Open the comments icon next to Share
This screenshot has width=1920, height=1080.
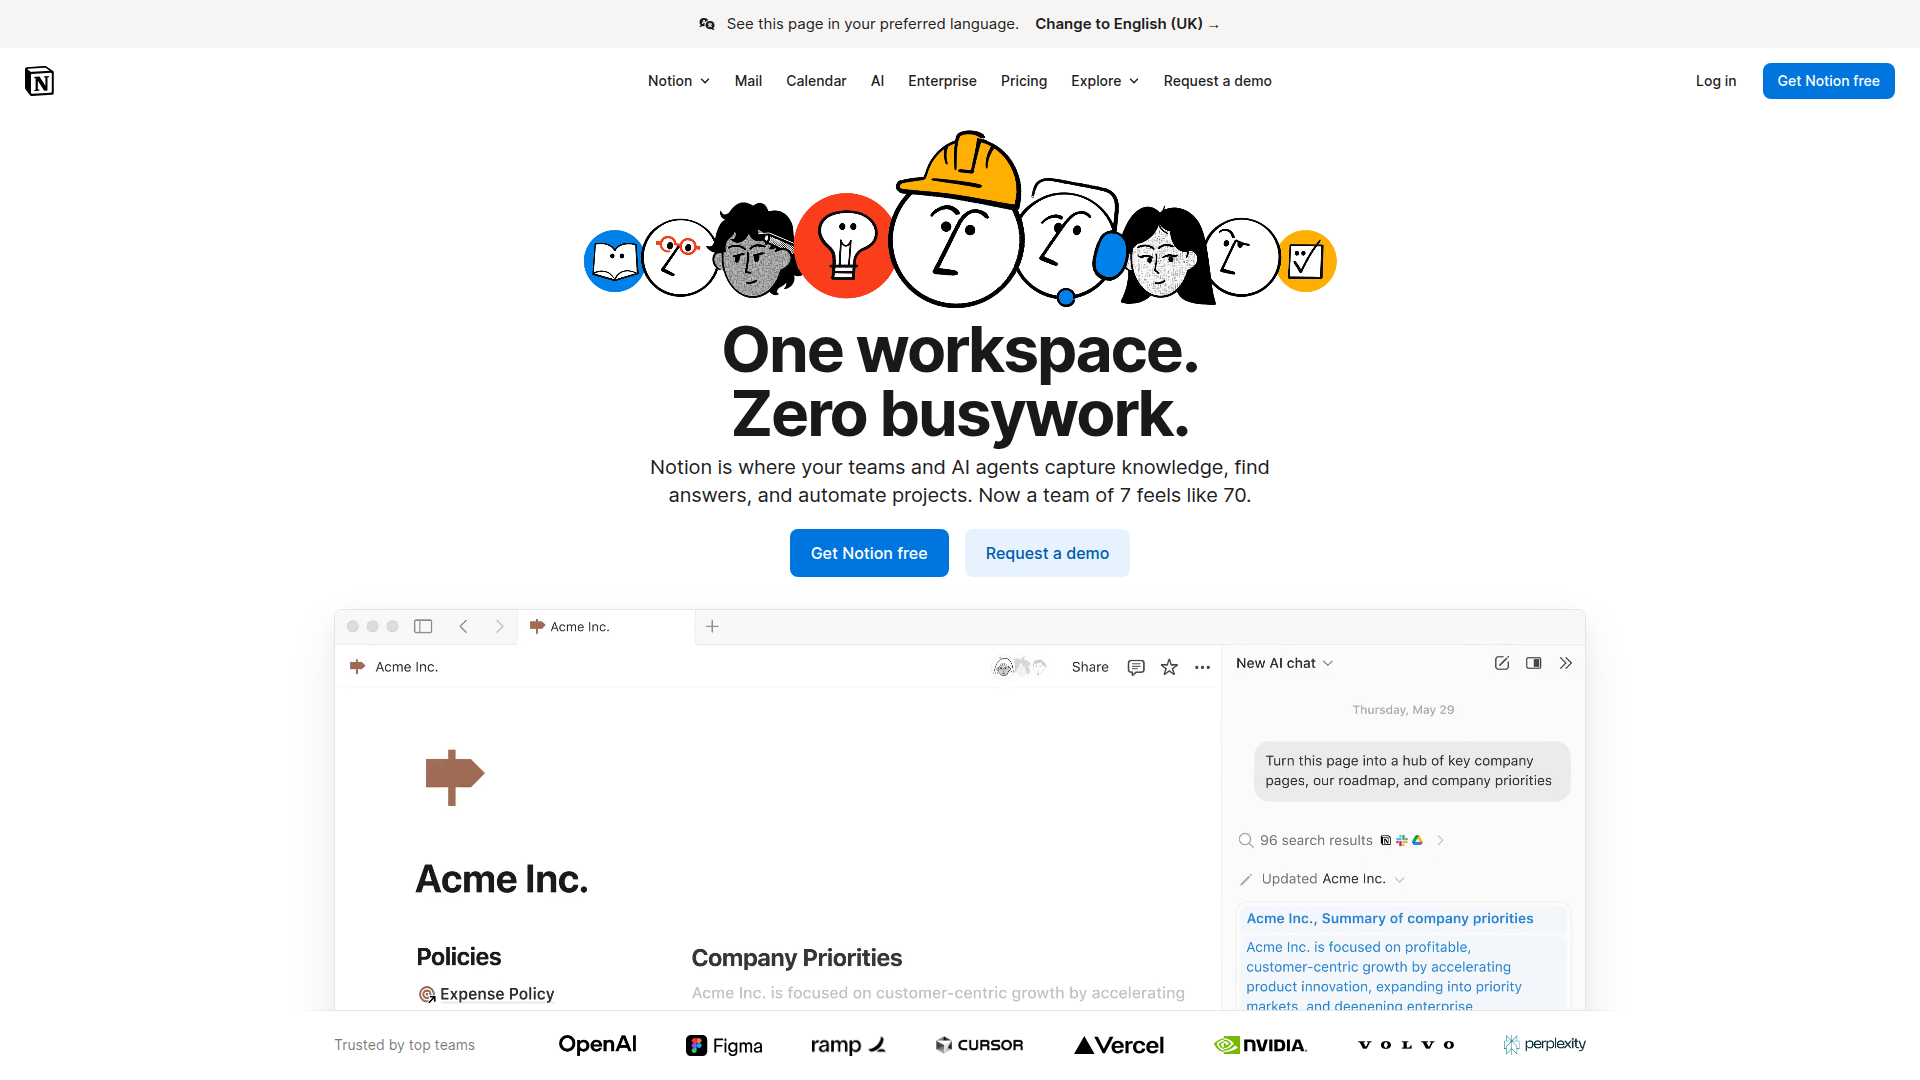[x=1136, y=667]
